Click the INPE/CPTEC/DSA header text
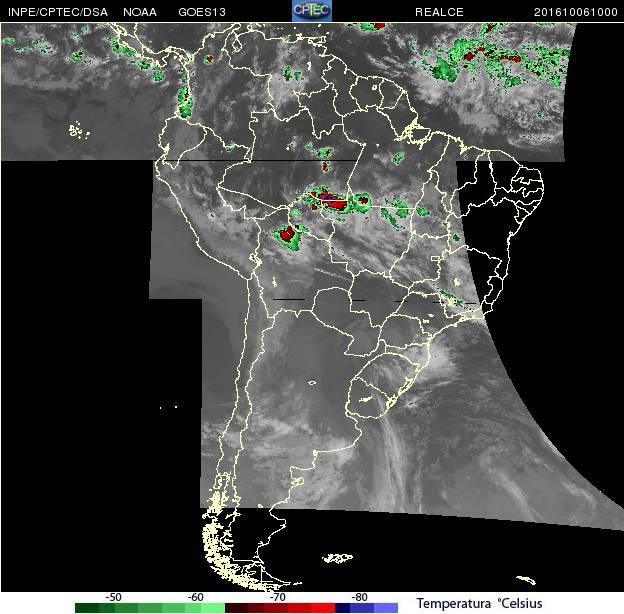 pos(58,12)
